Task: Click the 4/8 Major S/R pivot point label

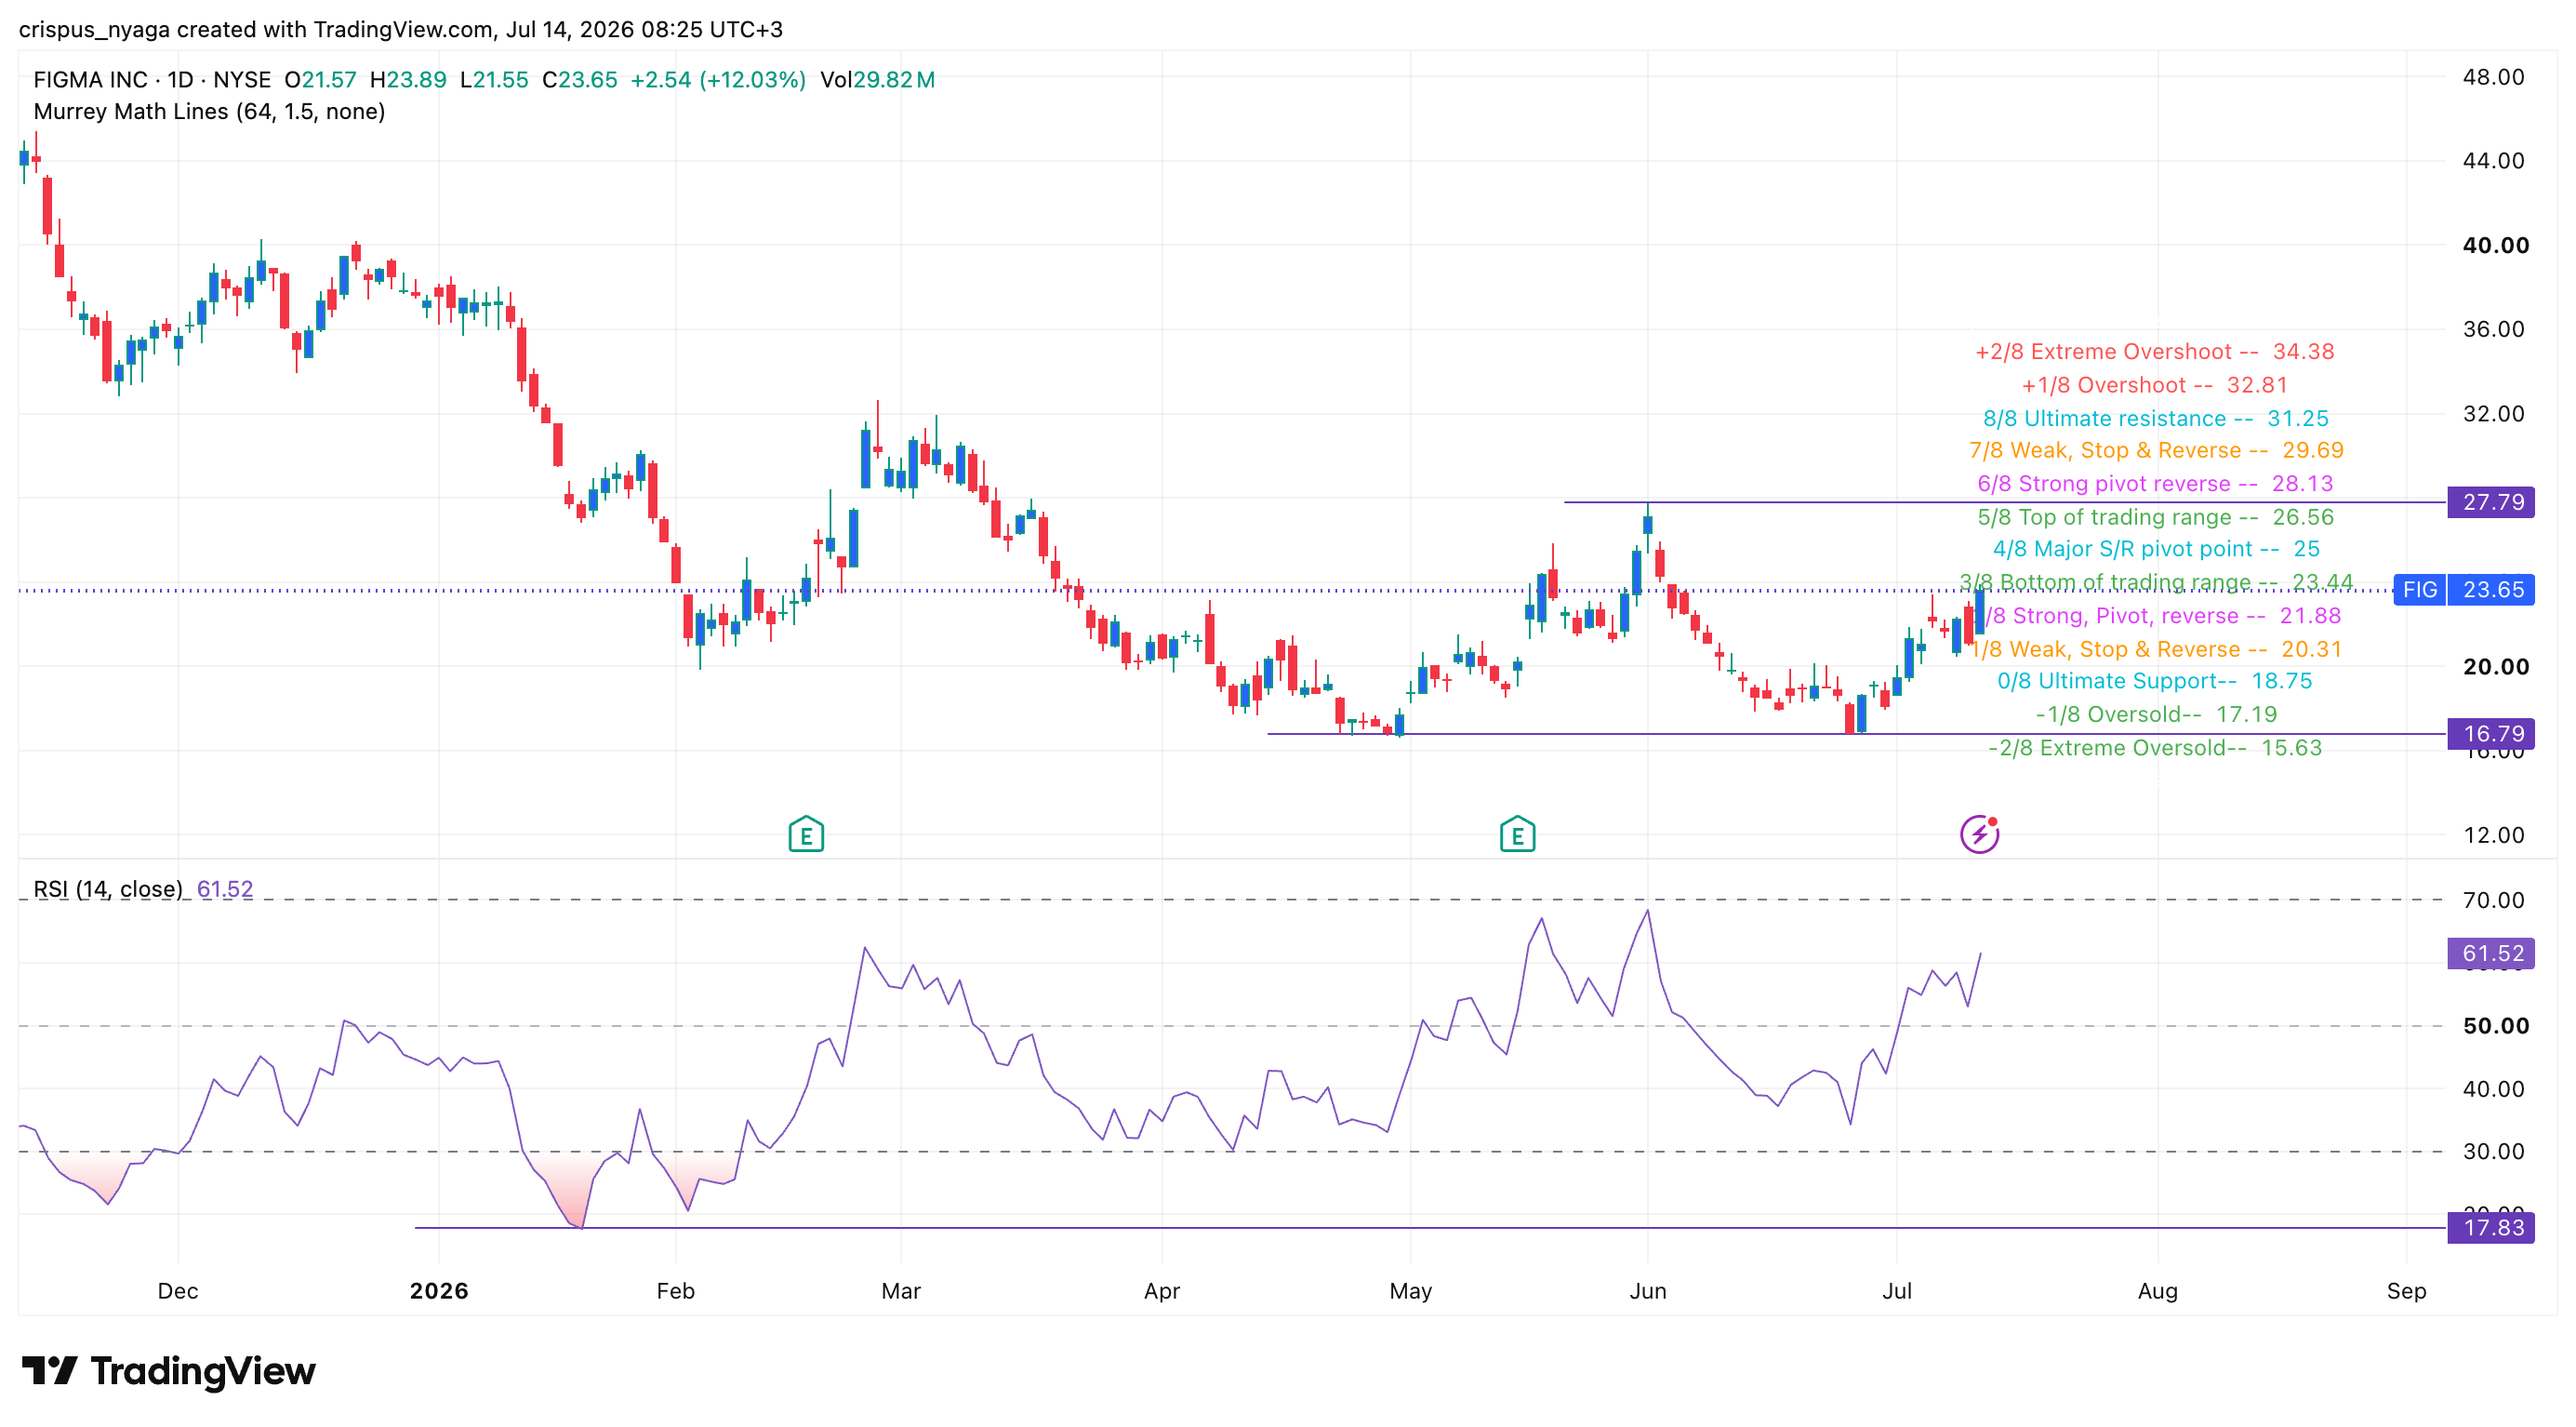Action: (2156, 549)
